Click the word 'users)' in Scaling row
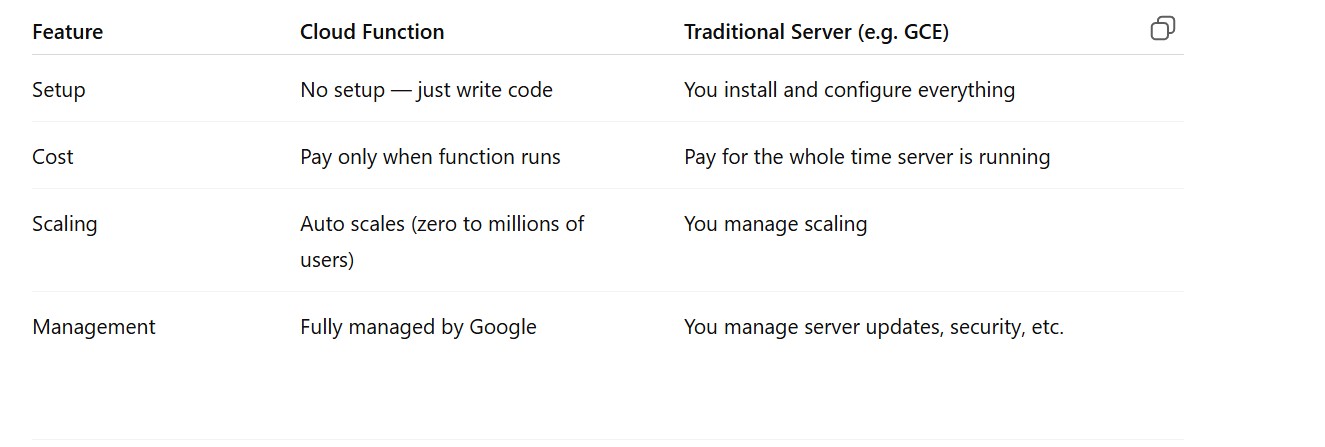Image resolution: width=1325 pixels, height=447 pixels. tap(327, 260)
